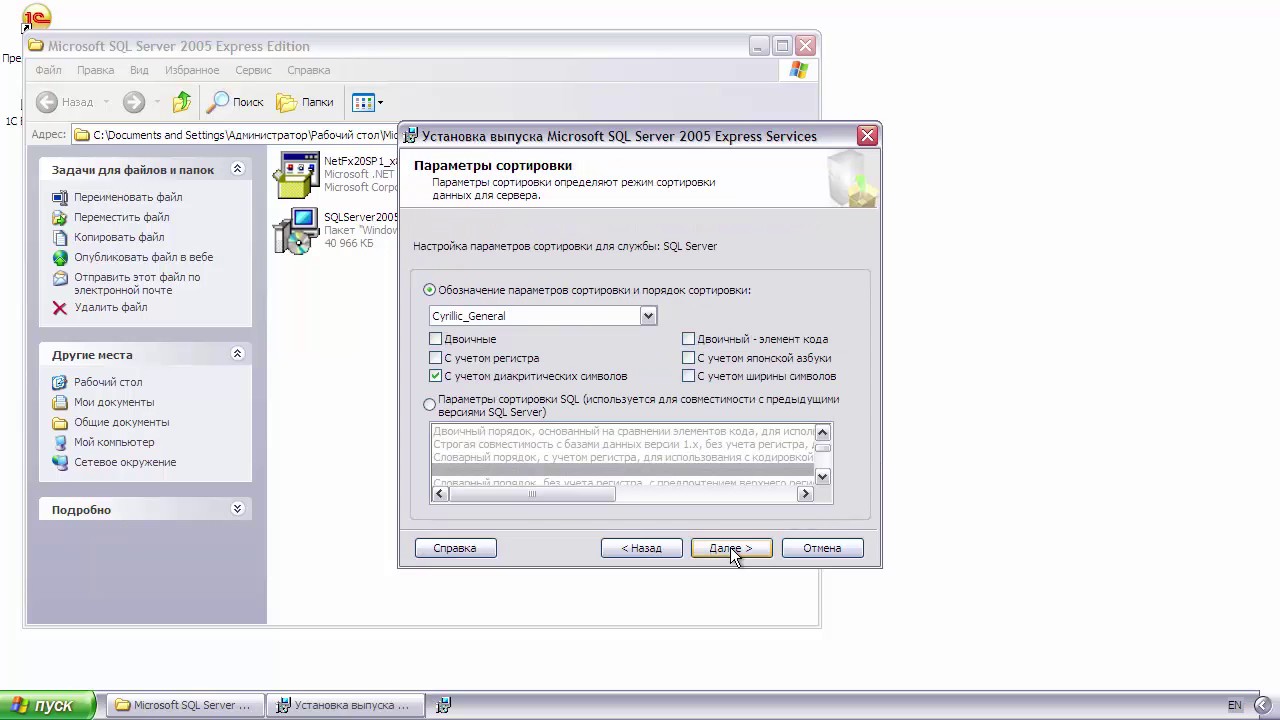The image size is (1280, 720).
Task: Click the horizontal scrollbar thumb in collations list
Action: click(x=532, y=494)
